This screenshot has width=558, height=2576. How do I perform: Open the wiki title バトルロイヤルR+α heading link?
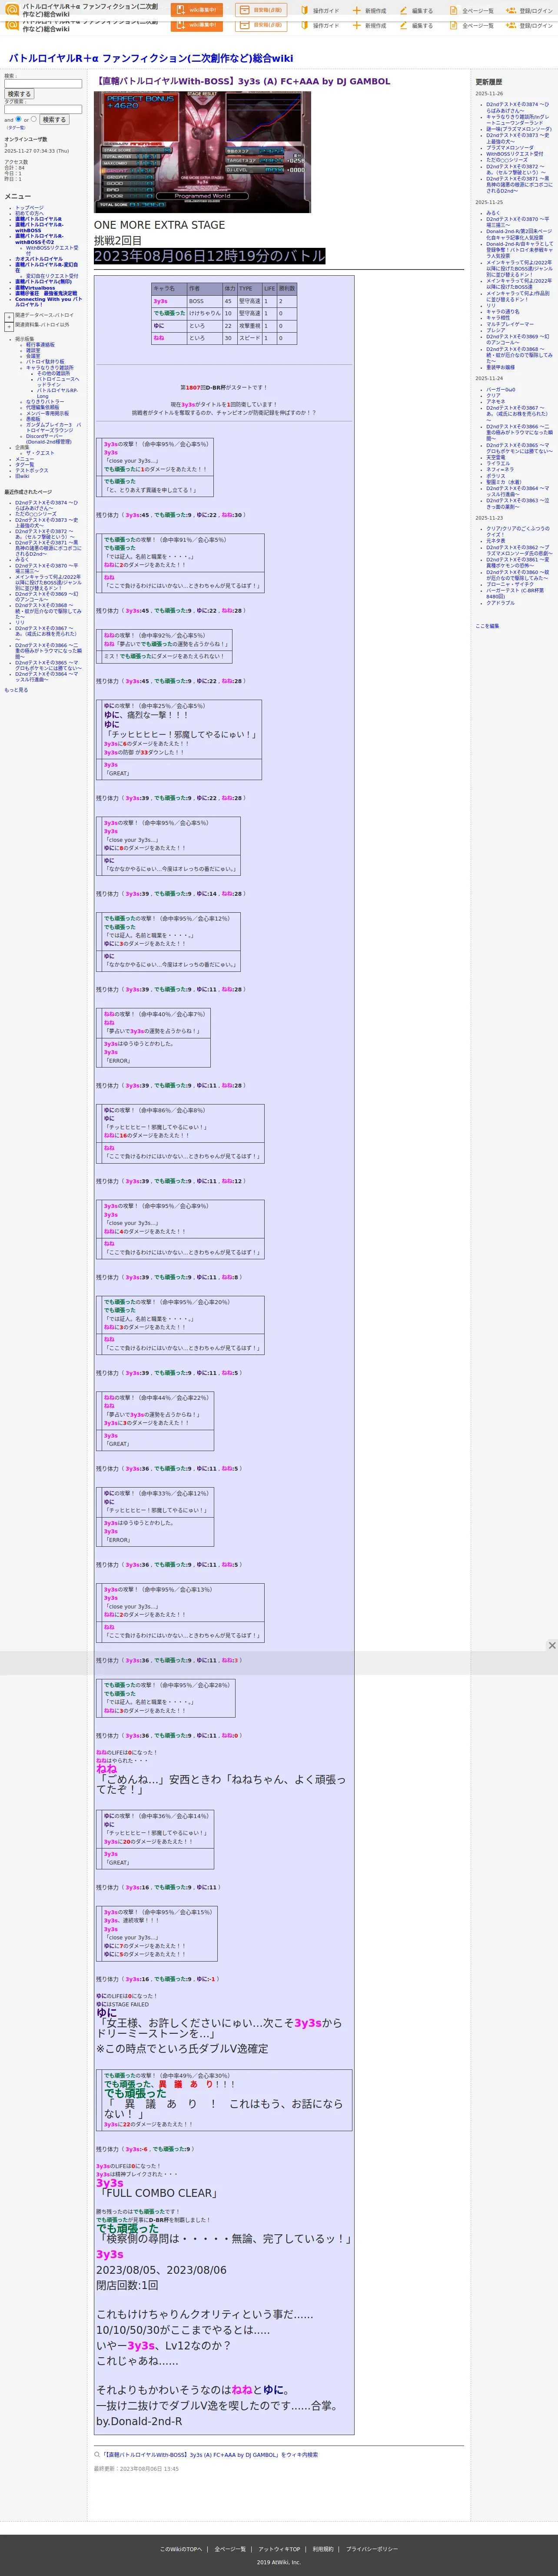(151, 58)
